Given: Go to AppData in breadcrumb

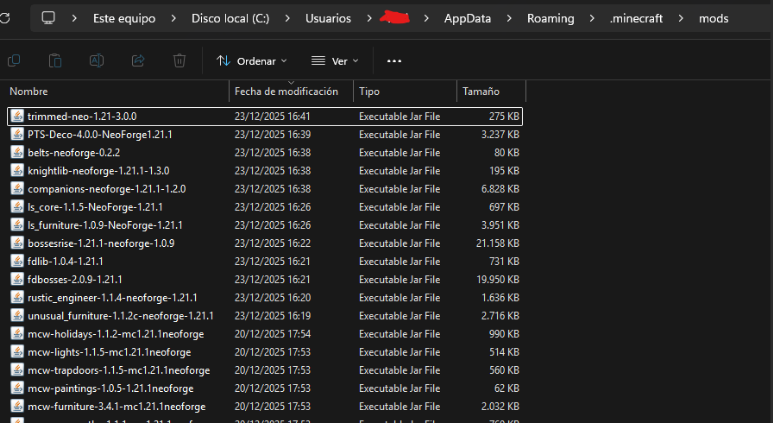Looking at the screenshot, I should click(x=467, y=19).
